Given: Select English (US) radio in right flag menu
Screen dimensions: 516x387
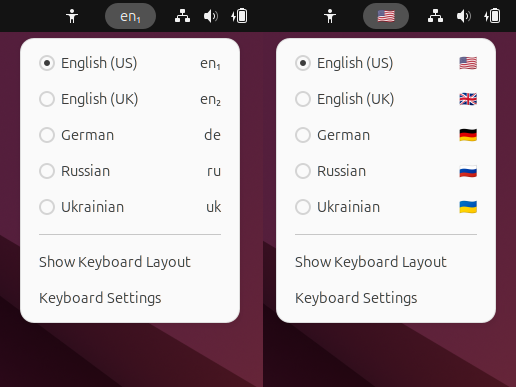Looking at the screenshot, I should click(303, 63).
